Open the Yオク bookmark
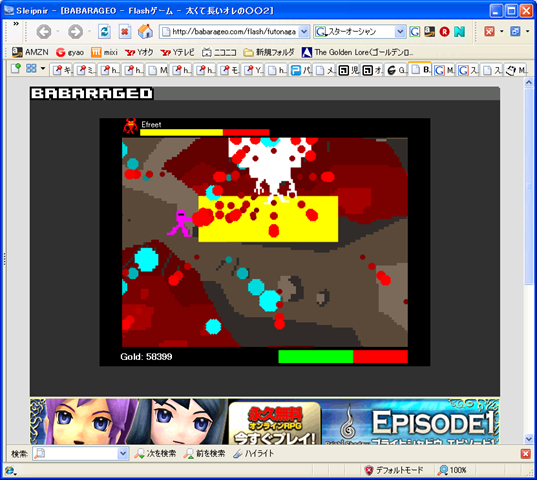This screenshot has width=537, height=480. pyautogui.click(x=139, y=52)
